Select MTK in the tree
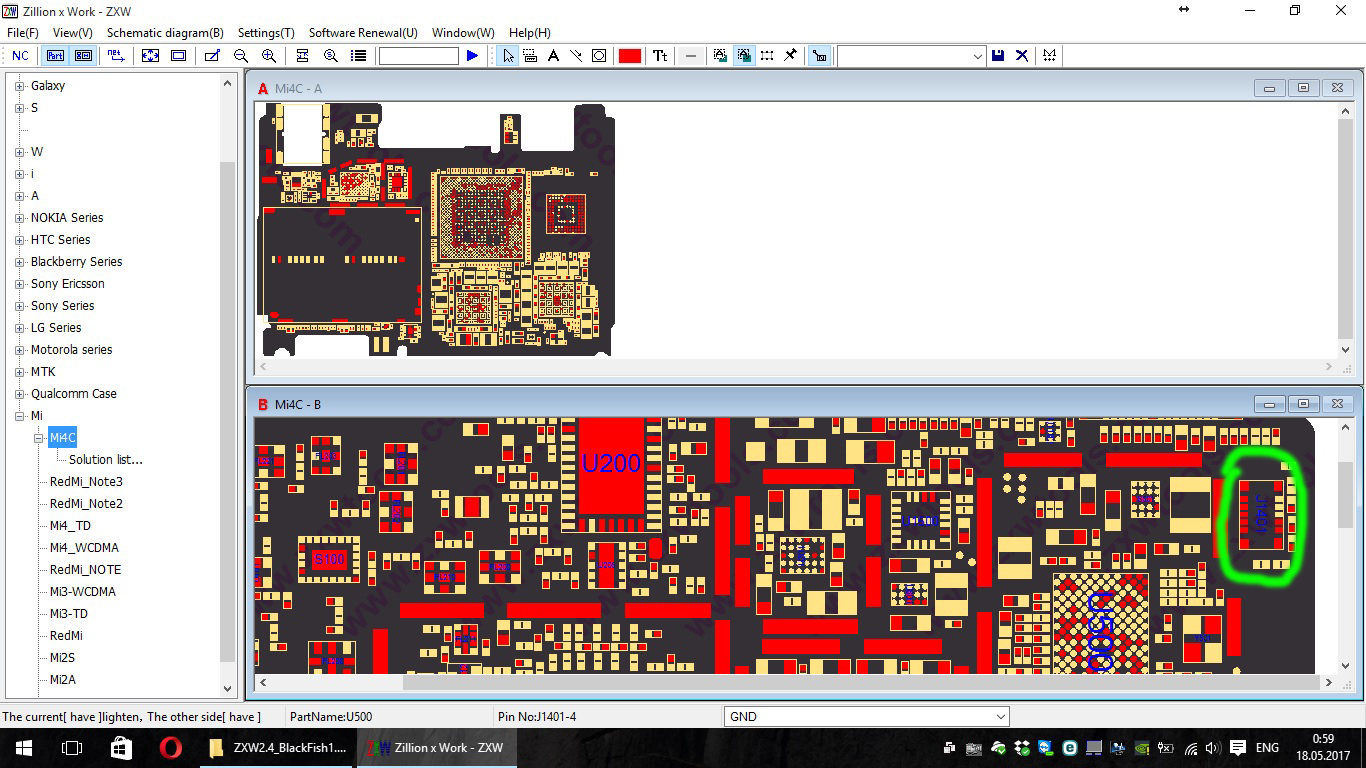Screen dimensions: 1366x768 (x=43, y=372)
